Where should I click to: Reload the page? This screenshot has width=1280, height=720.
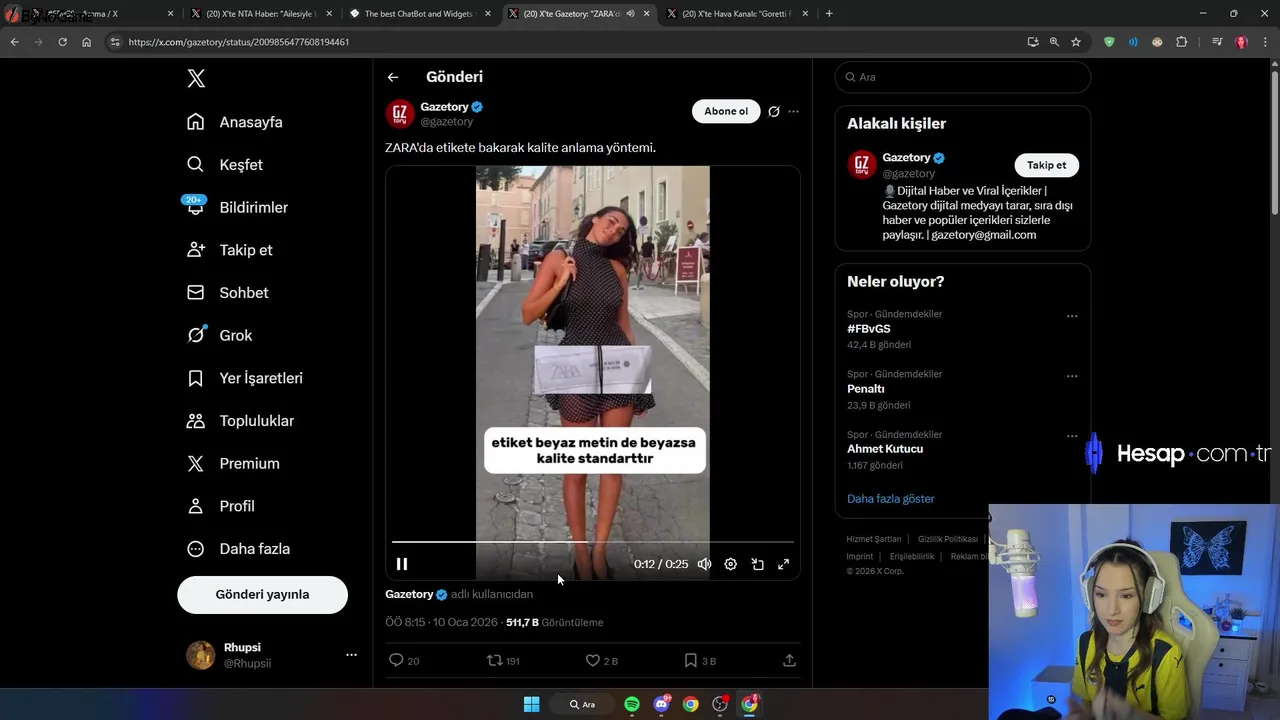click(62, 42)
